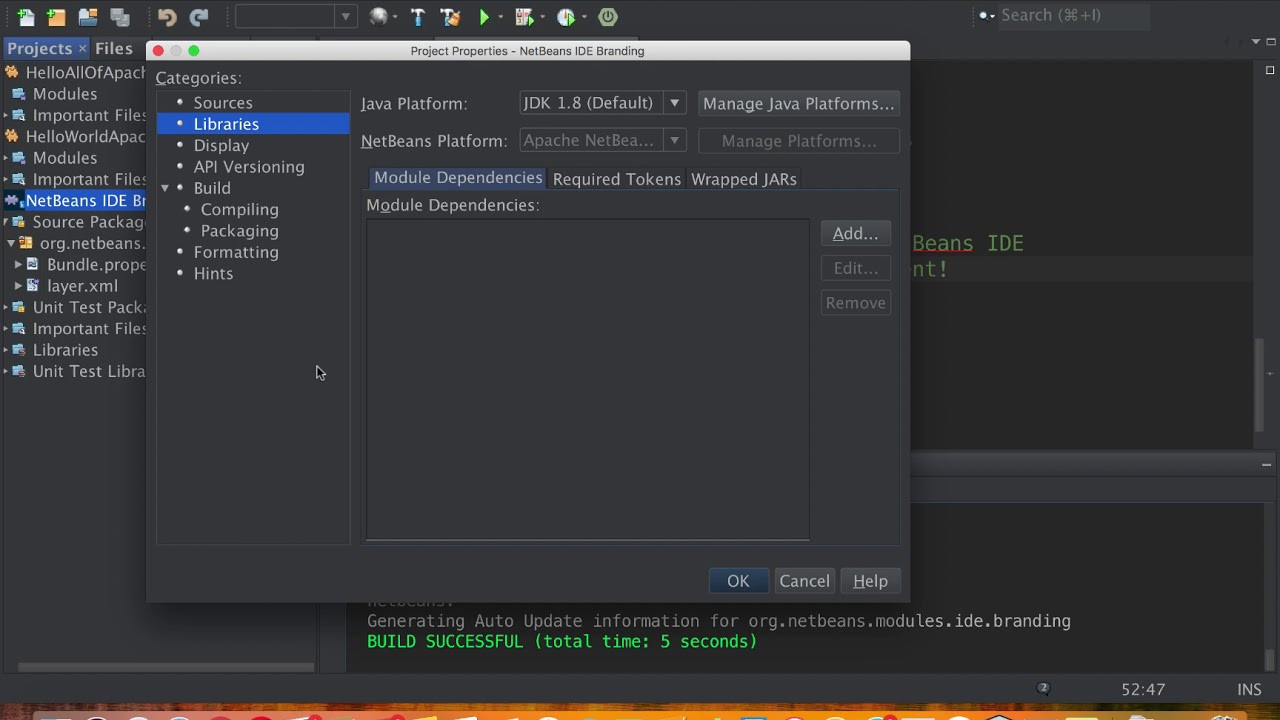Click the Unit Test Packages folder icon
This screenshot has width=1280, height=720.
point(19,307)
